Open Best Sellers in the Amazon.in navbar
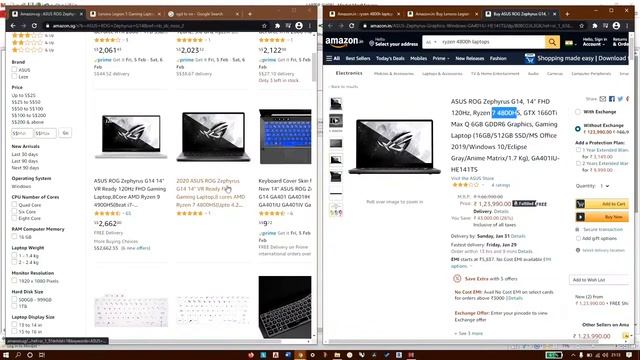 pyautogui.click(x=358, y=58)
